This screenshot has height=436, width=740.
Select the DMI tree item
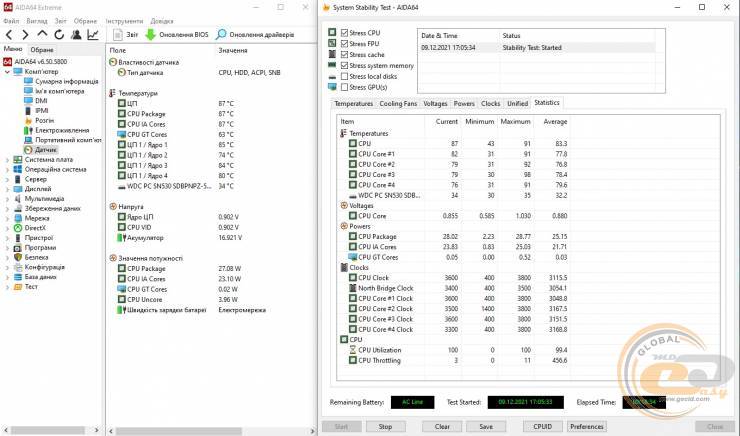coord(41,101)
